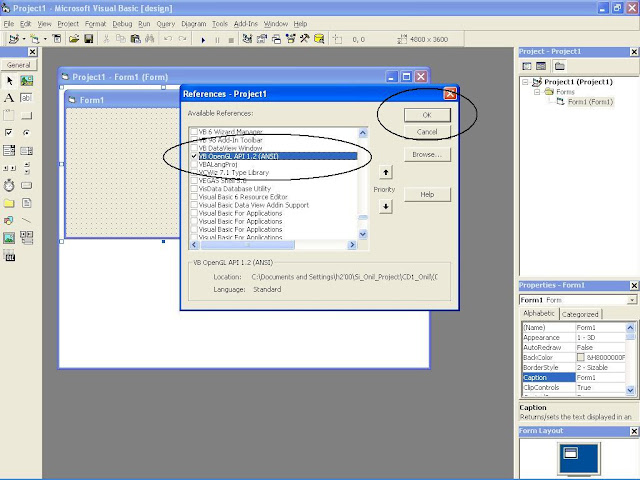
Task: Select the Data control tool
Action: tap(27, 238)
